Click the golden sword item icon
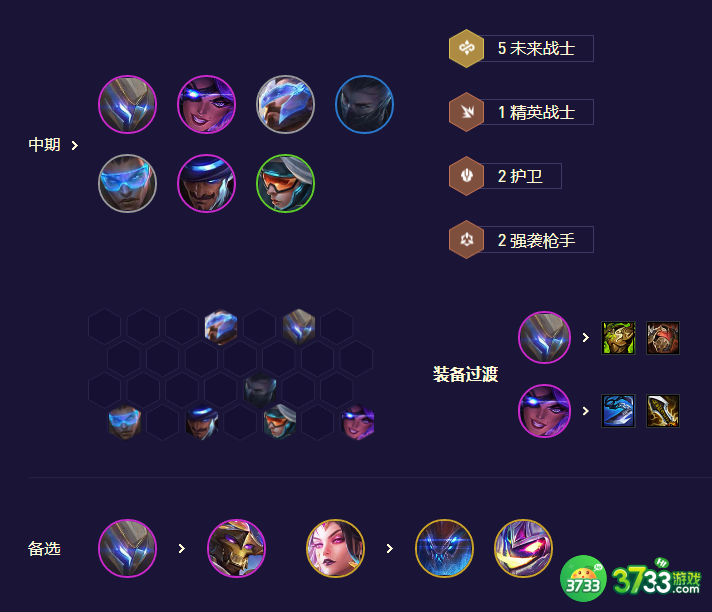 663,411
